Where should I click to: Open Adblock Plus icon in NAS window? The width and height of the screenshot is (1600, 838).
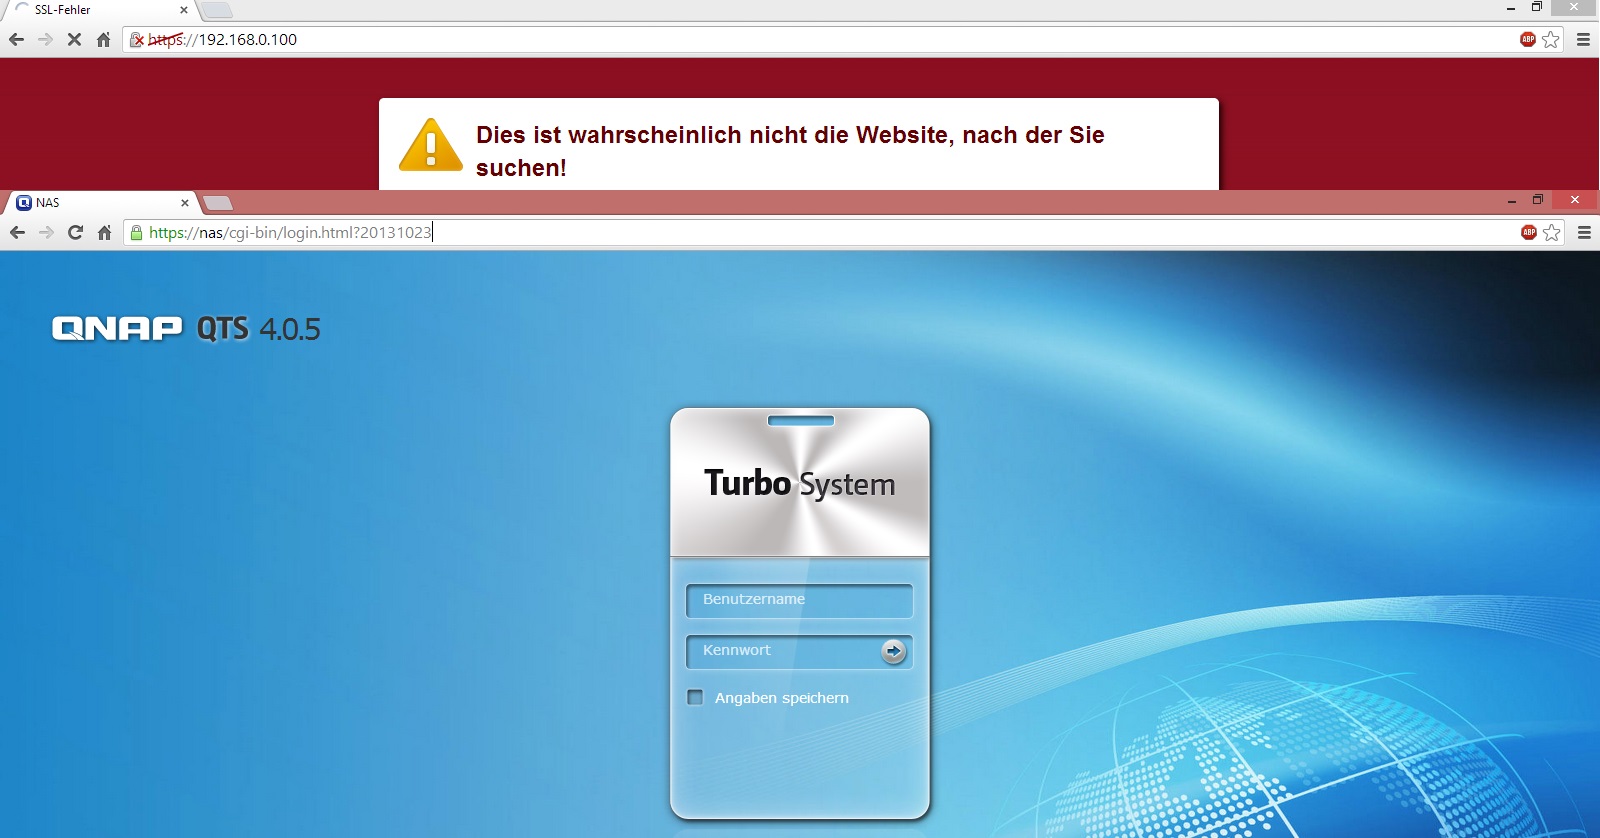(1529, 232)
